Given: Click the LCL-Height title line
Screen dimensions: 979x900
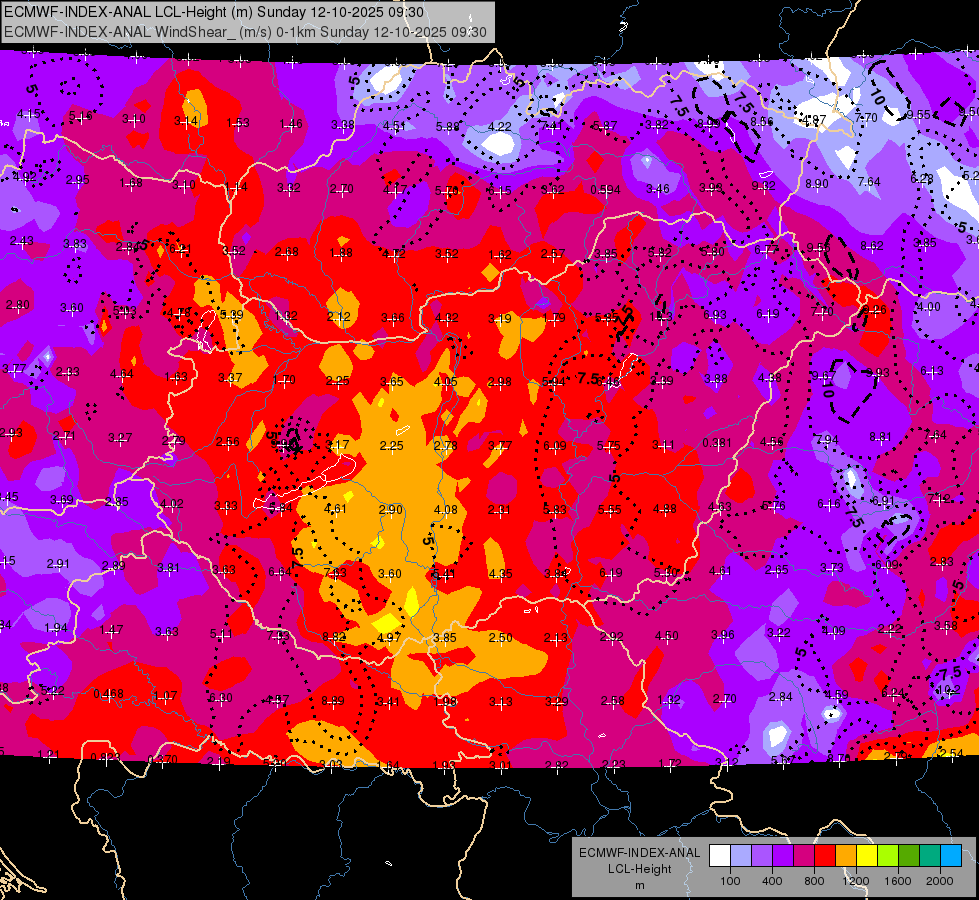Looking at the screenshot, I should coord(214,12).
